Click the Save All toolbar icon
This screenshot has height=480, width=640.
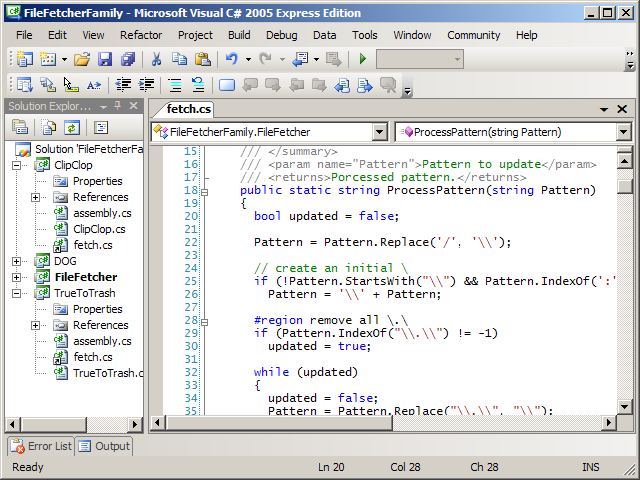point(128,59)
